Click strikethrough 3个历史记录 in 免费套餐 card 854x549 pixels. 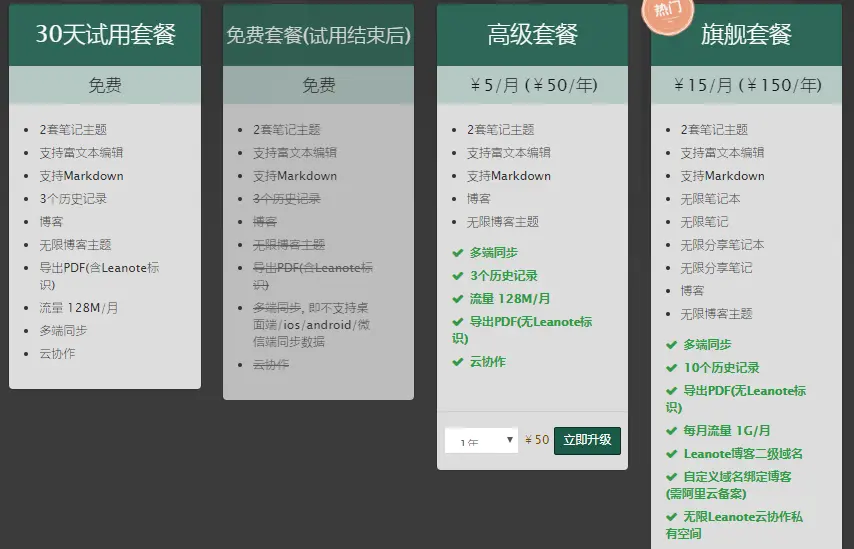tap(286, 199)
